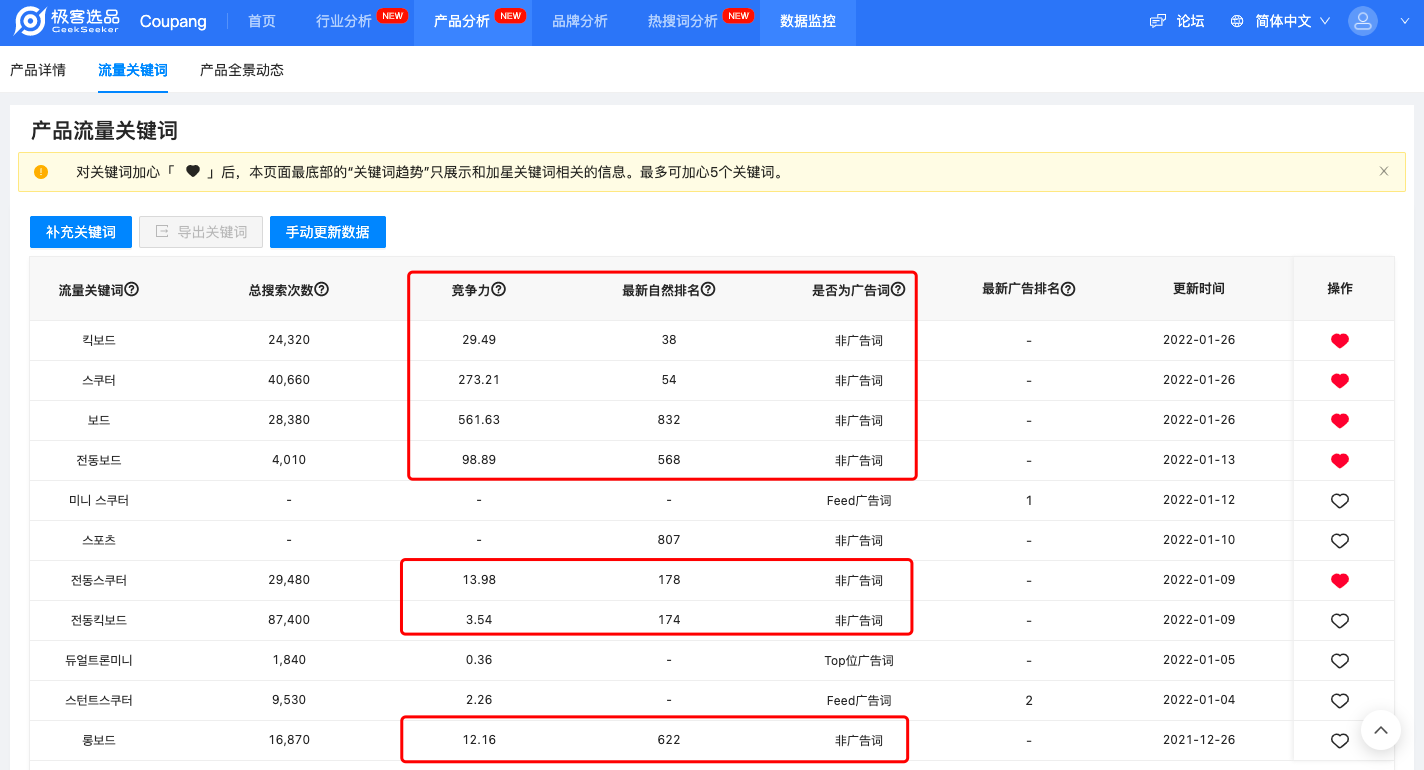This screenshot has width=1424, height=770.
Task: Open the help icon beside 最新广告排名
Action: pos(1066,288)
